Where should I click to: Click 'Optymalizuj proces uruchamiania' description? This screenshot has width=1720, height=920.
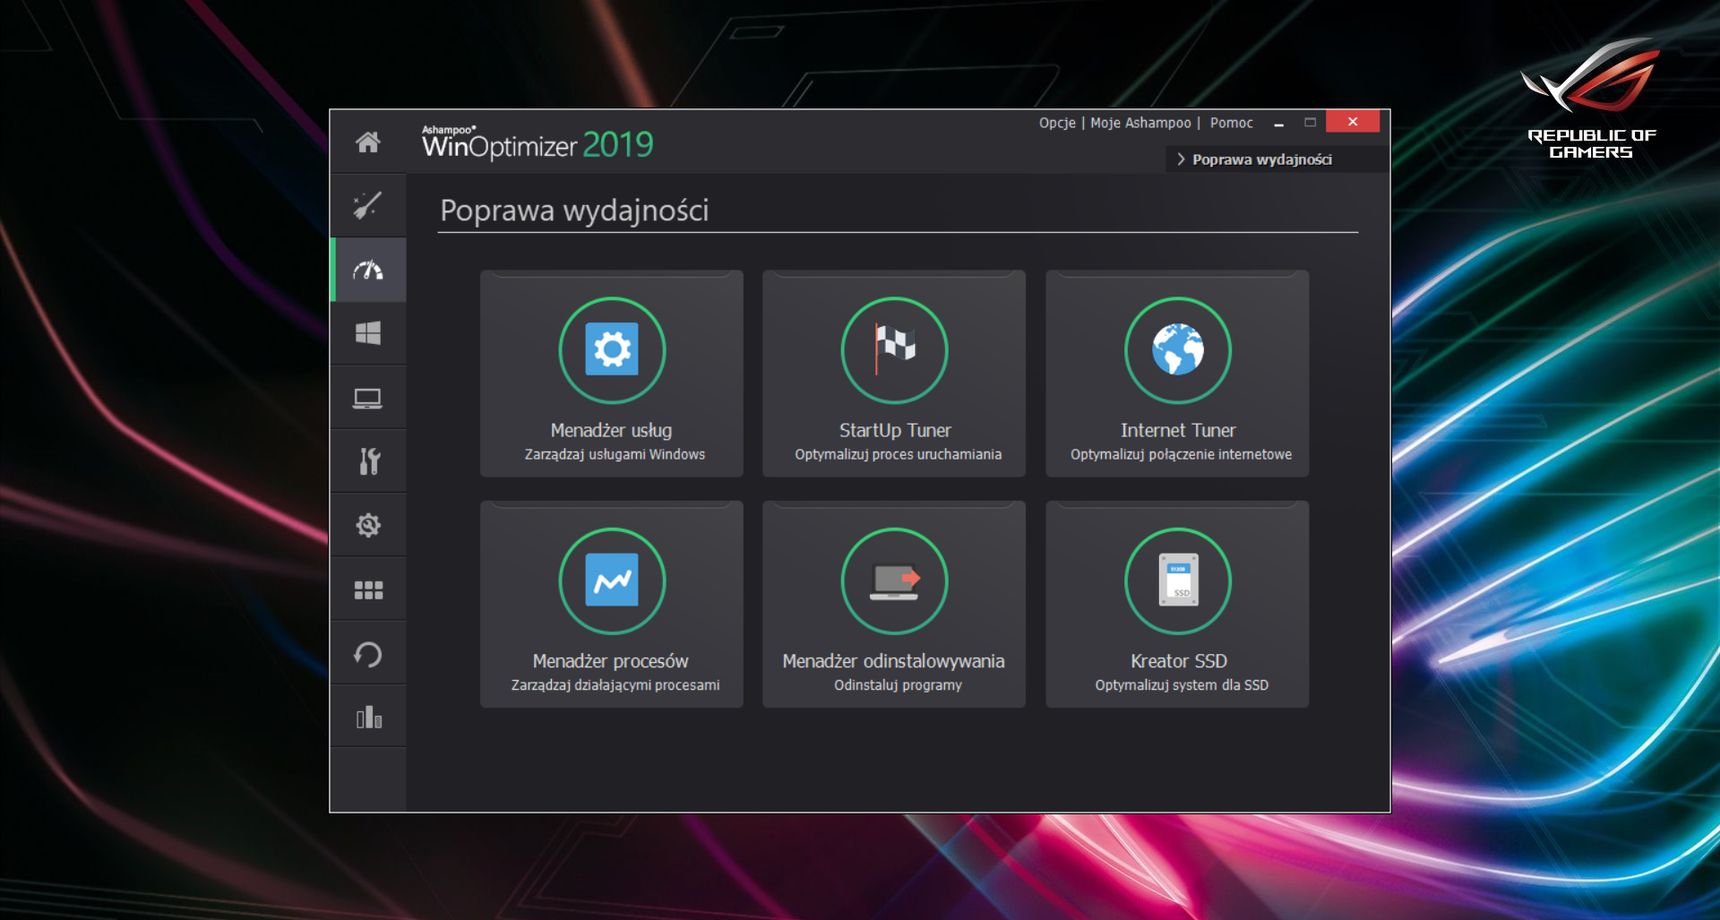click(x=898, y=455)
